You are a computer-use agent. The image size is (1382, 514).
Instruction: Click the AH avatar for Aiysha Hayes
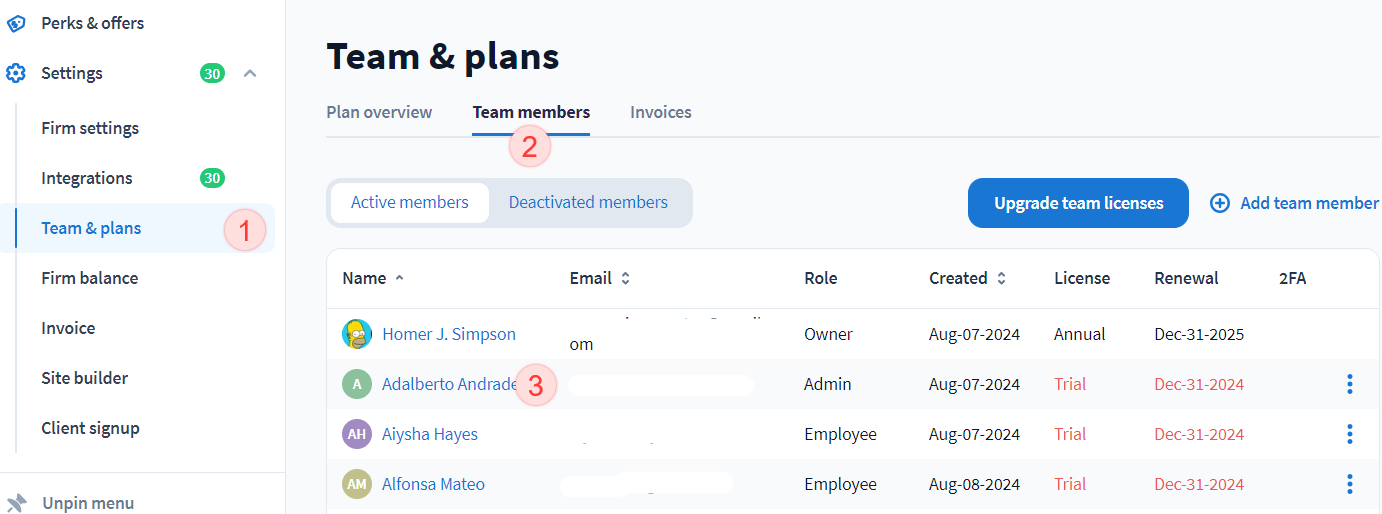(x=357, y=434)
